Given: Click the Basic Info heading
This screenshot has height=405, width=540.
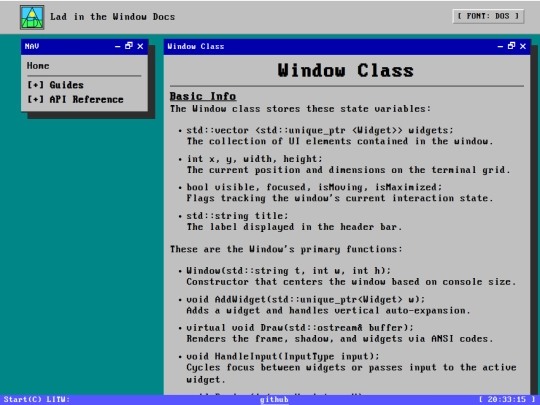Looking at the screenshot, I should [203, 96].
